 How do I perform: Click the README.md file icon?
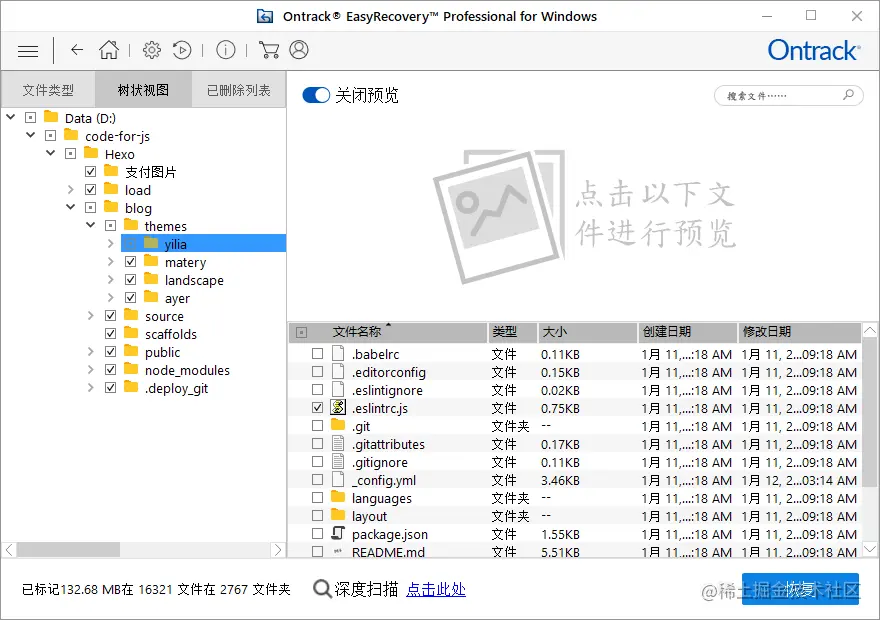pyautogui.click(x=338, y=552)
